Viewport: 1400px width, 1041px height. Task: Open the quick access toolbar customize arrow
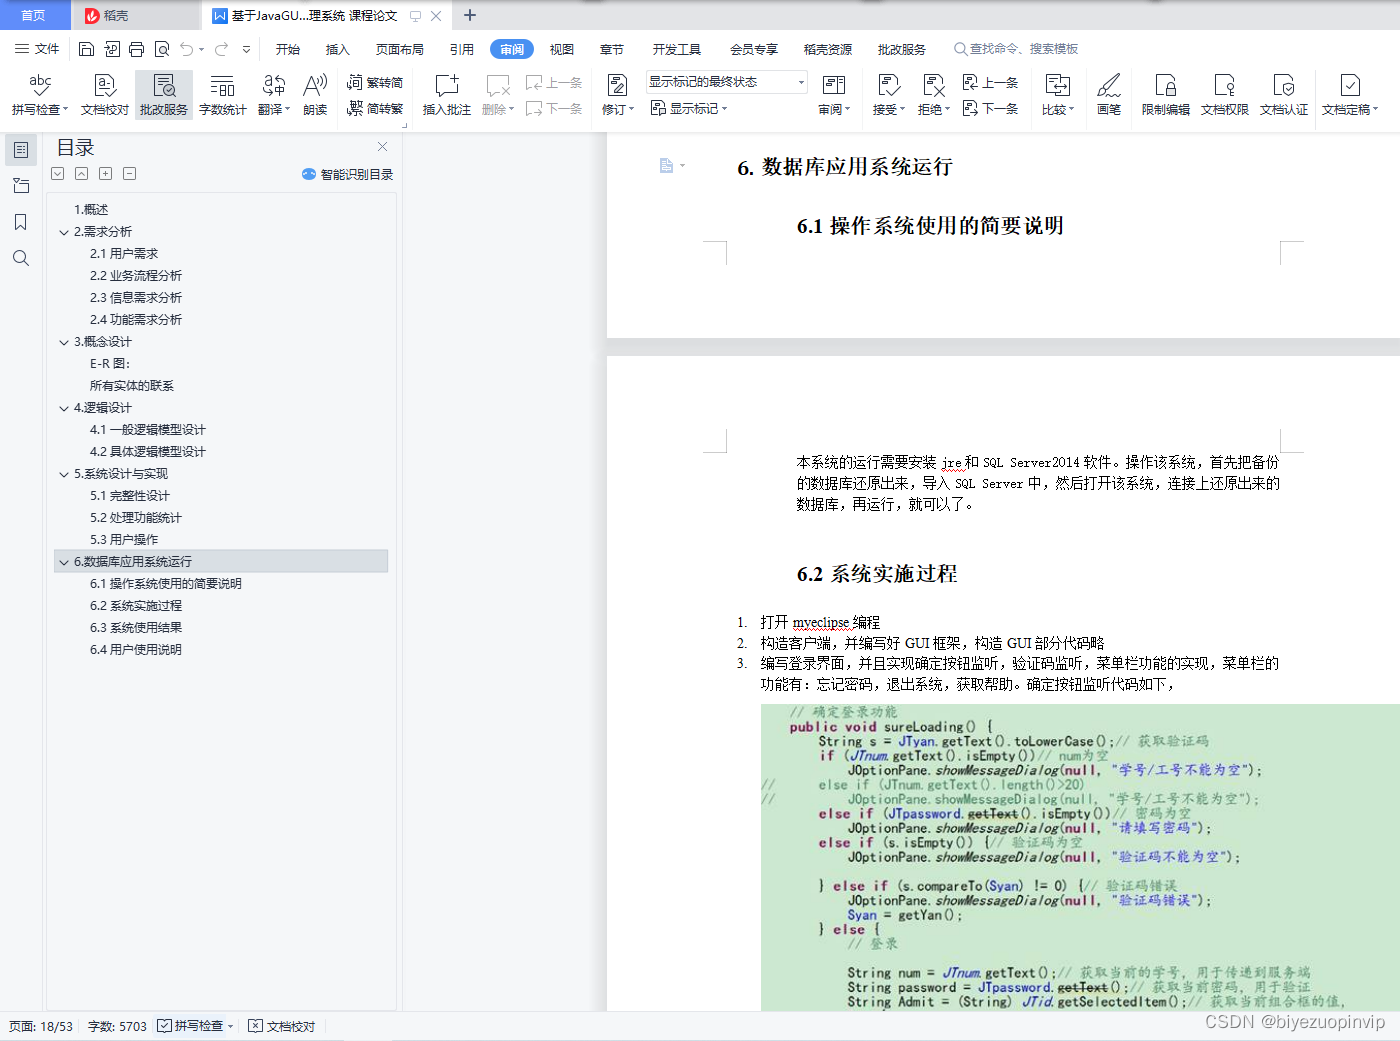[x=246, y=49]
